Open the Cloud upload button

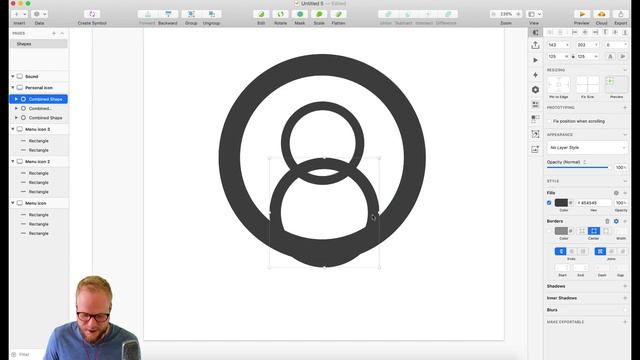pyautogui.click(x=602, y=14)
